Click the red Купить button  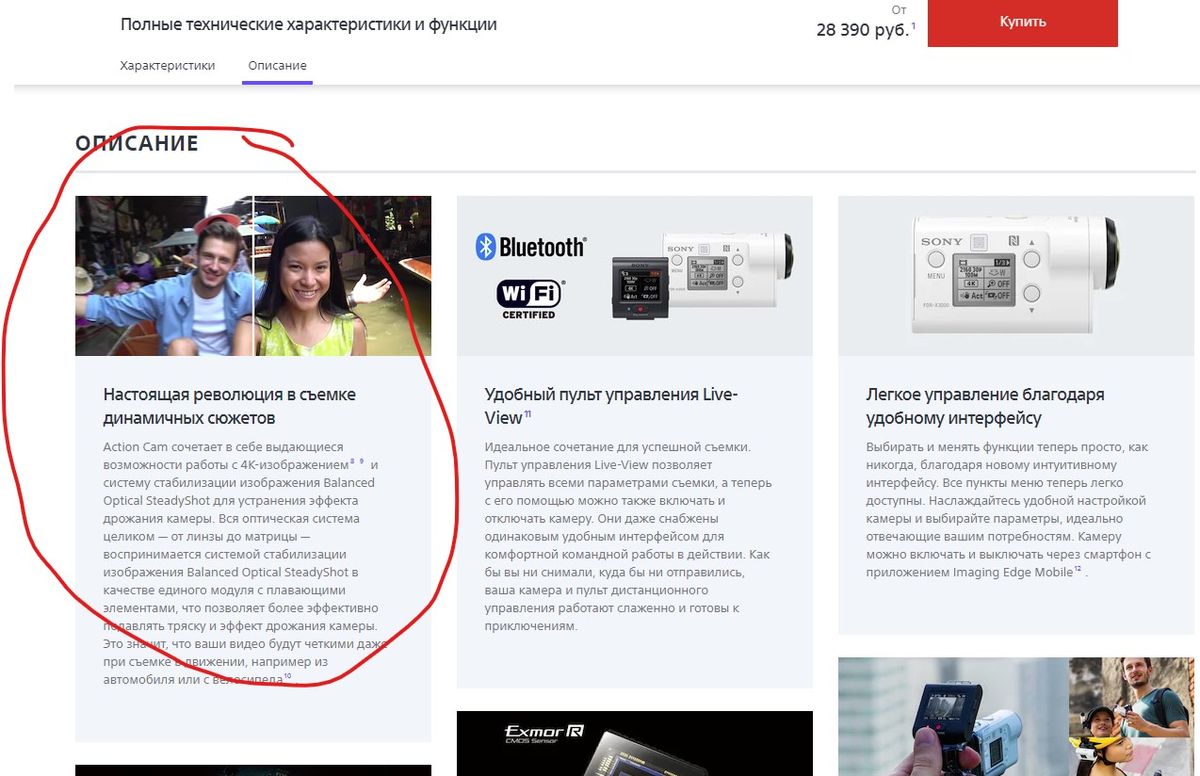pos(1022,21)
